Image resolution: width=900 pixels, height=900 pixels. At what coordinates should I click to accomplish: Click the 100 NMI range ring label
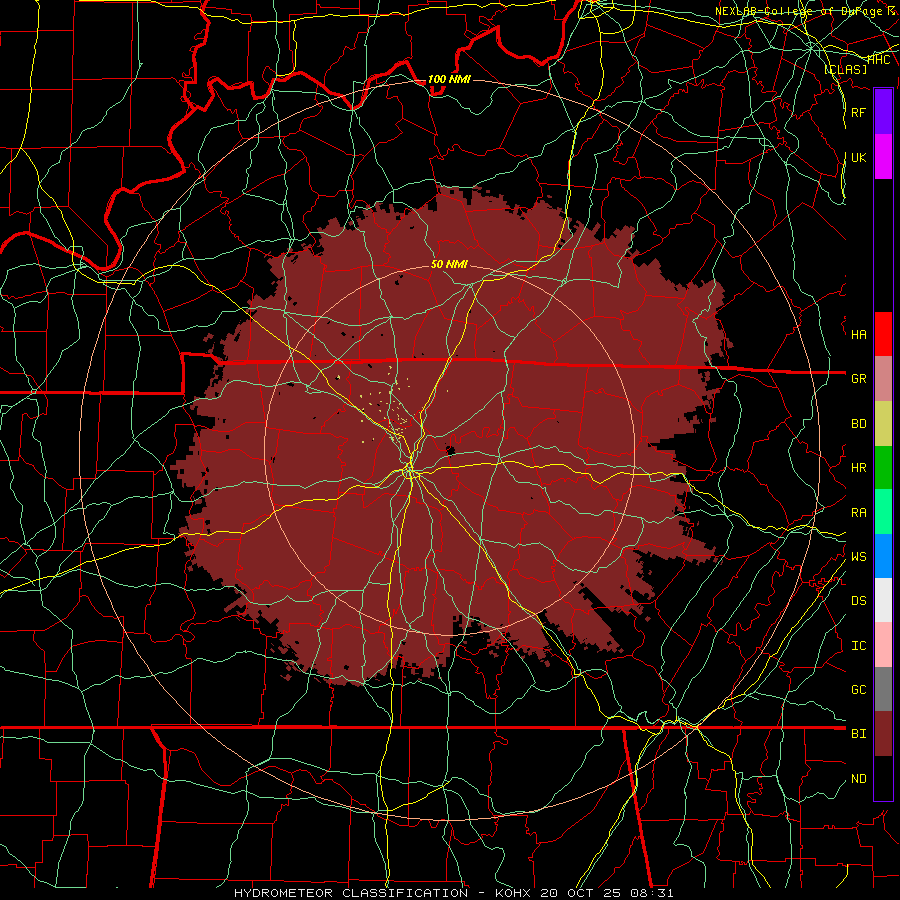[449, 79]
